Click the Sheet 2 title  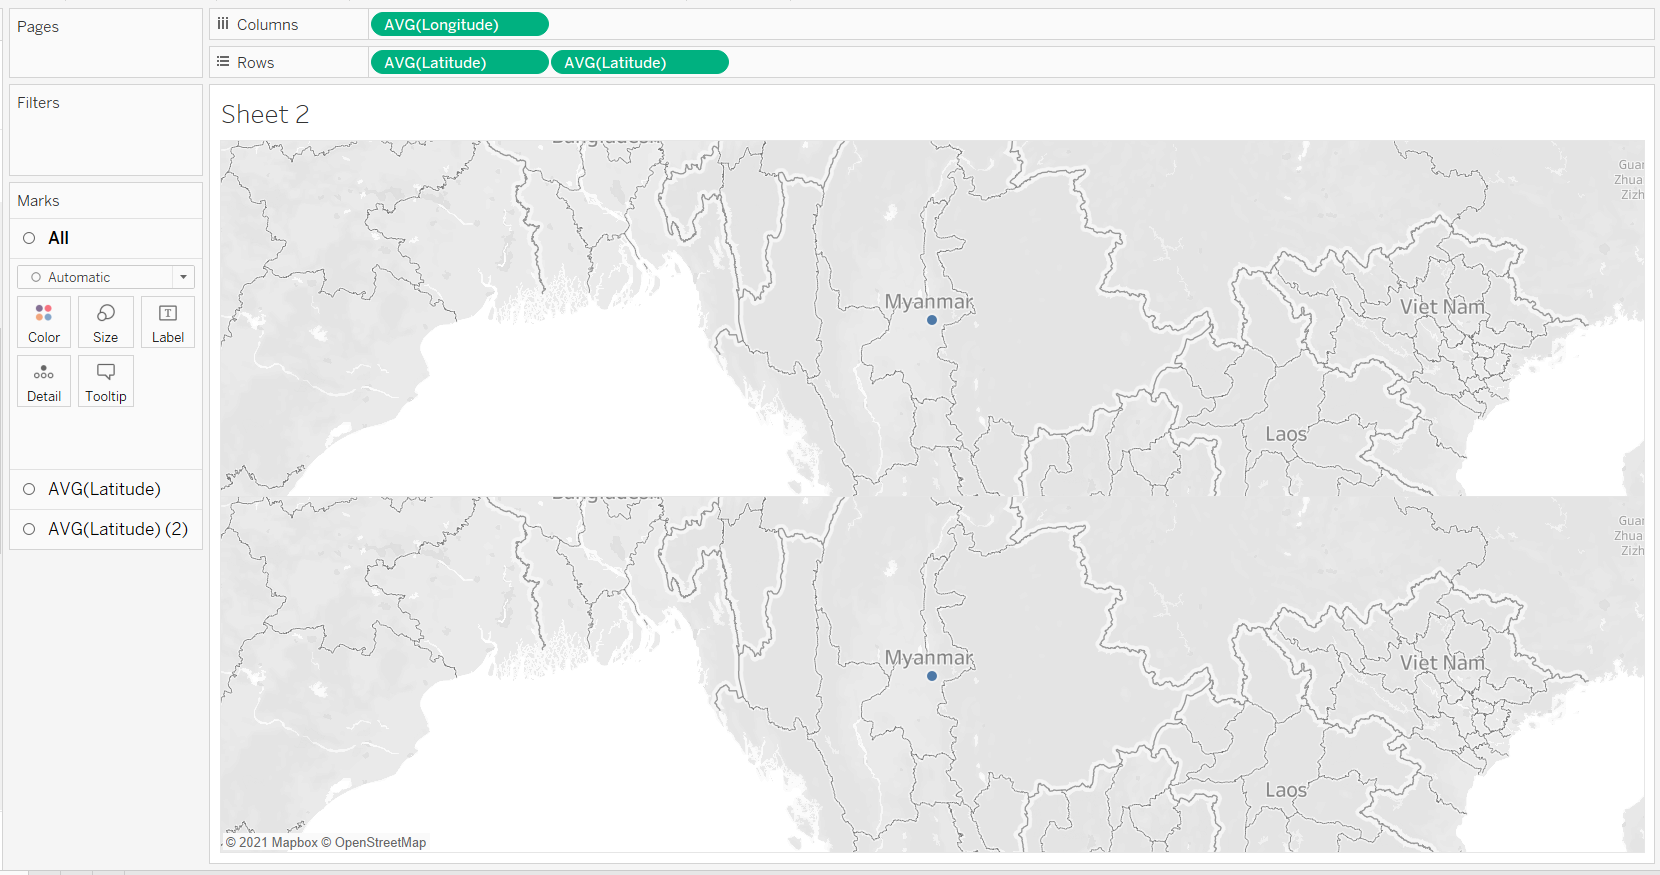pos(265,115)
